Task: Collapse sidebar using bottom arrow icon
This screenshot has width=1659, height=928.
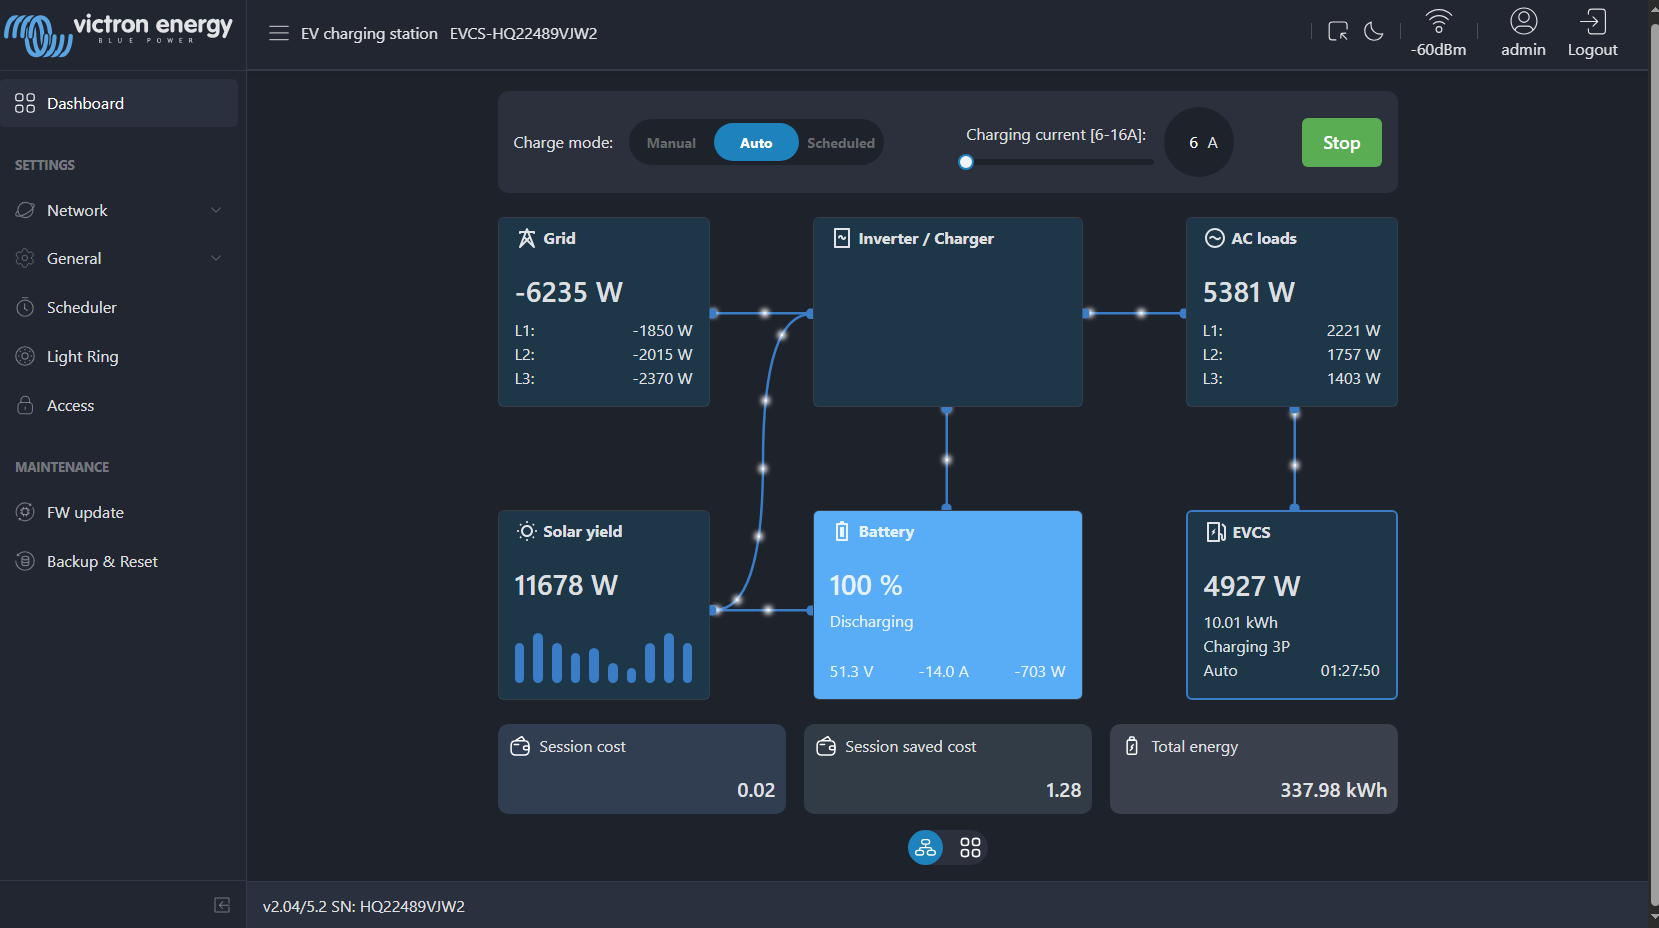Action: click(222, 905)
